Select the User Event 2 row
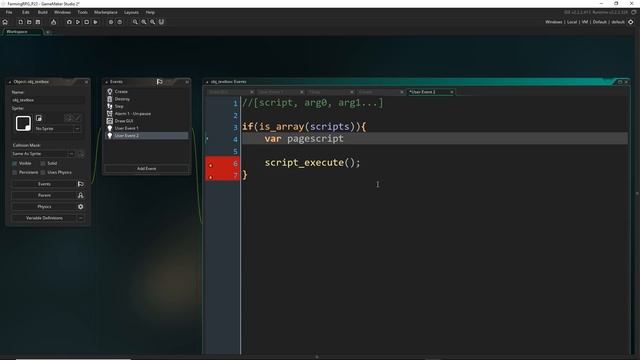Image resolution: width=640 pixels, height=360 pixels. pyautogui.click(x=147, y=136)
